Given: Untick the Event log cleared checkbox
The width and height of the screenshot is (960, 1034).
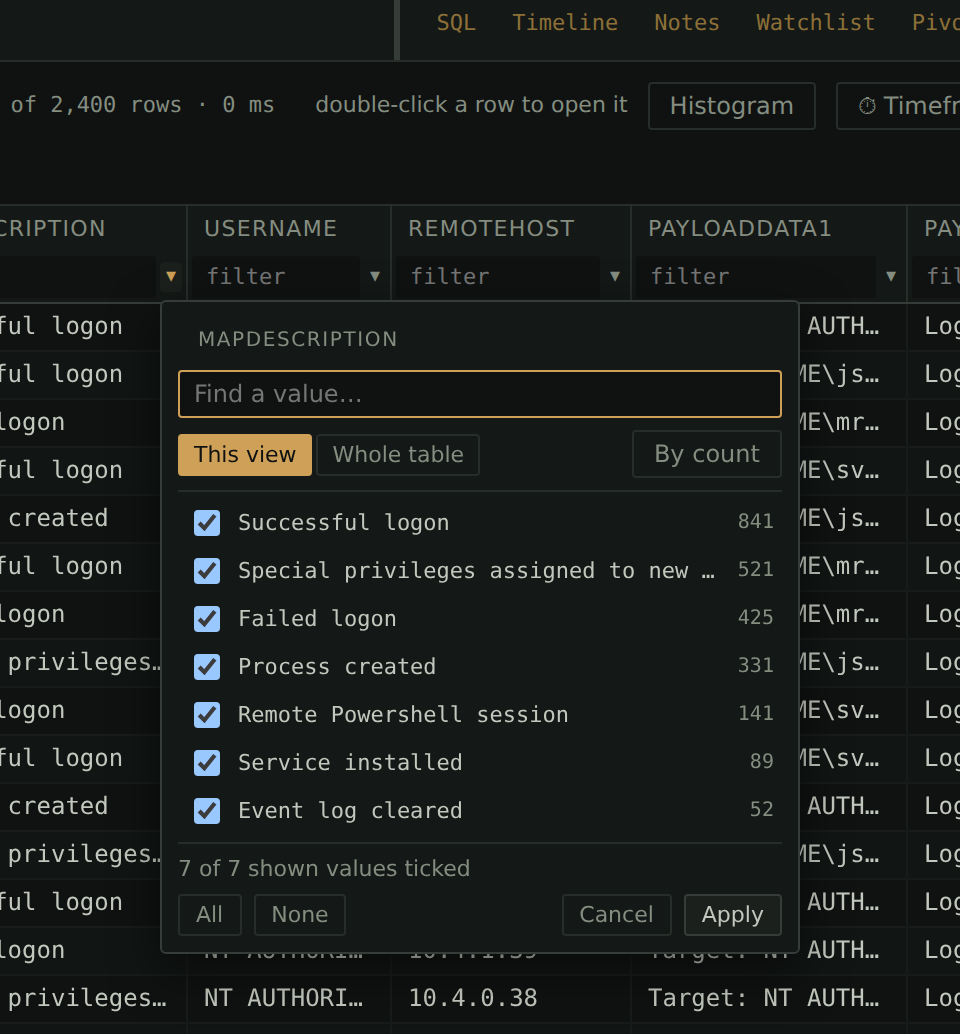Looking at the screenshot, I should (207, 811).
